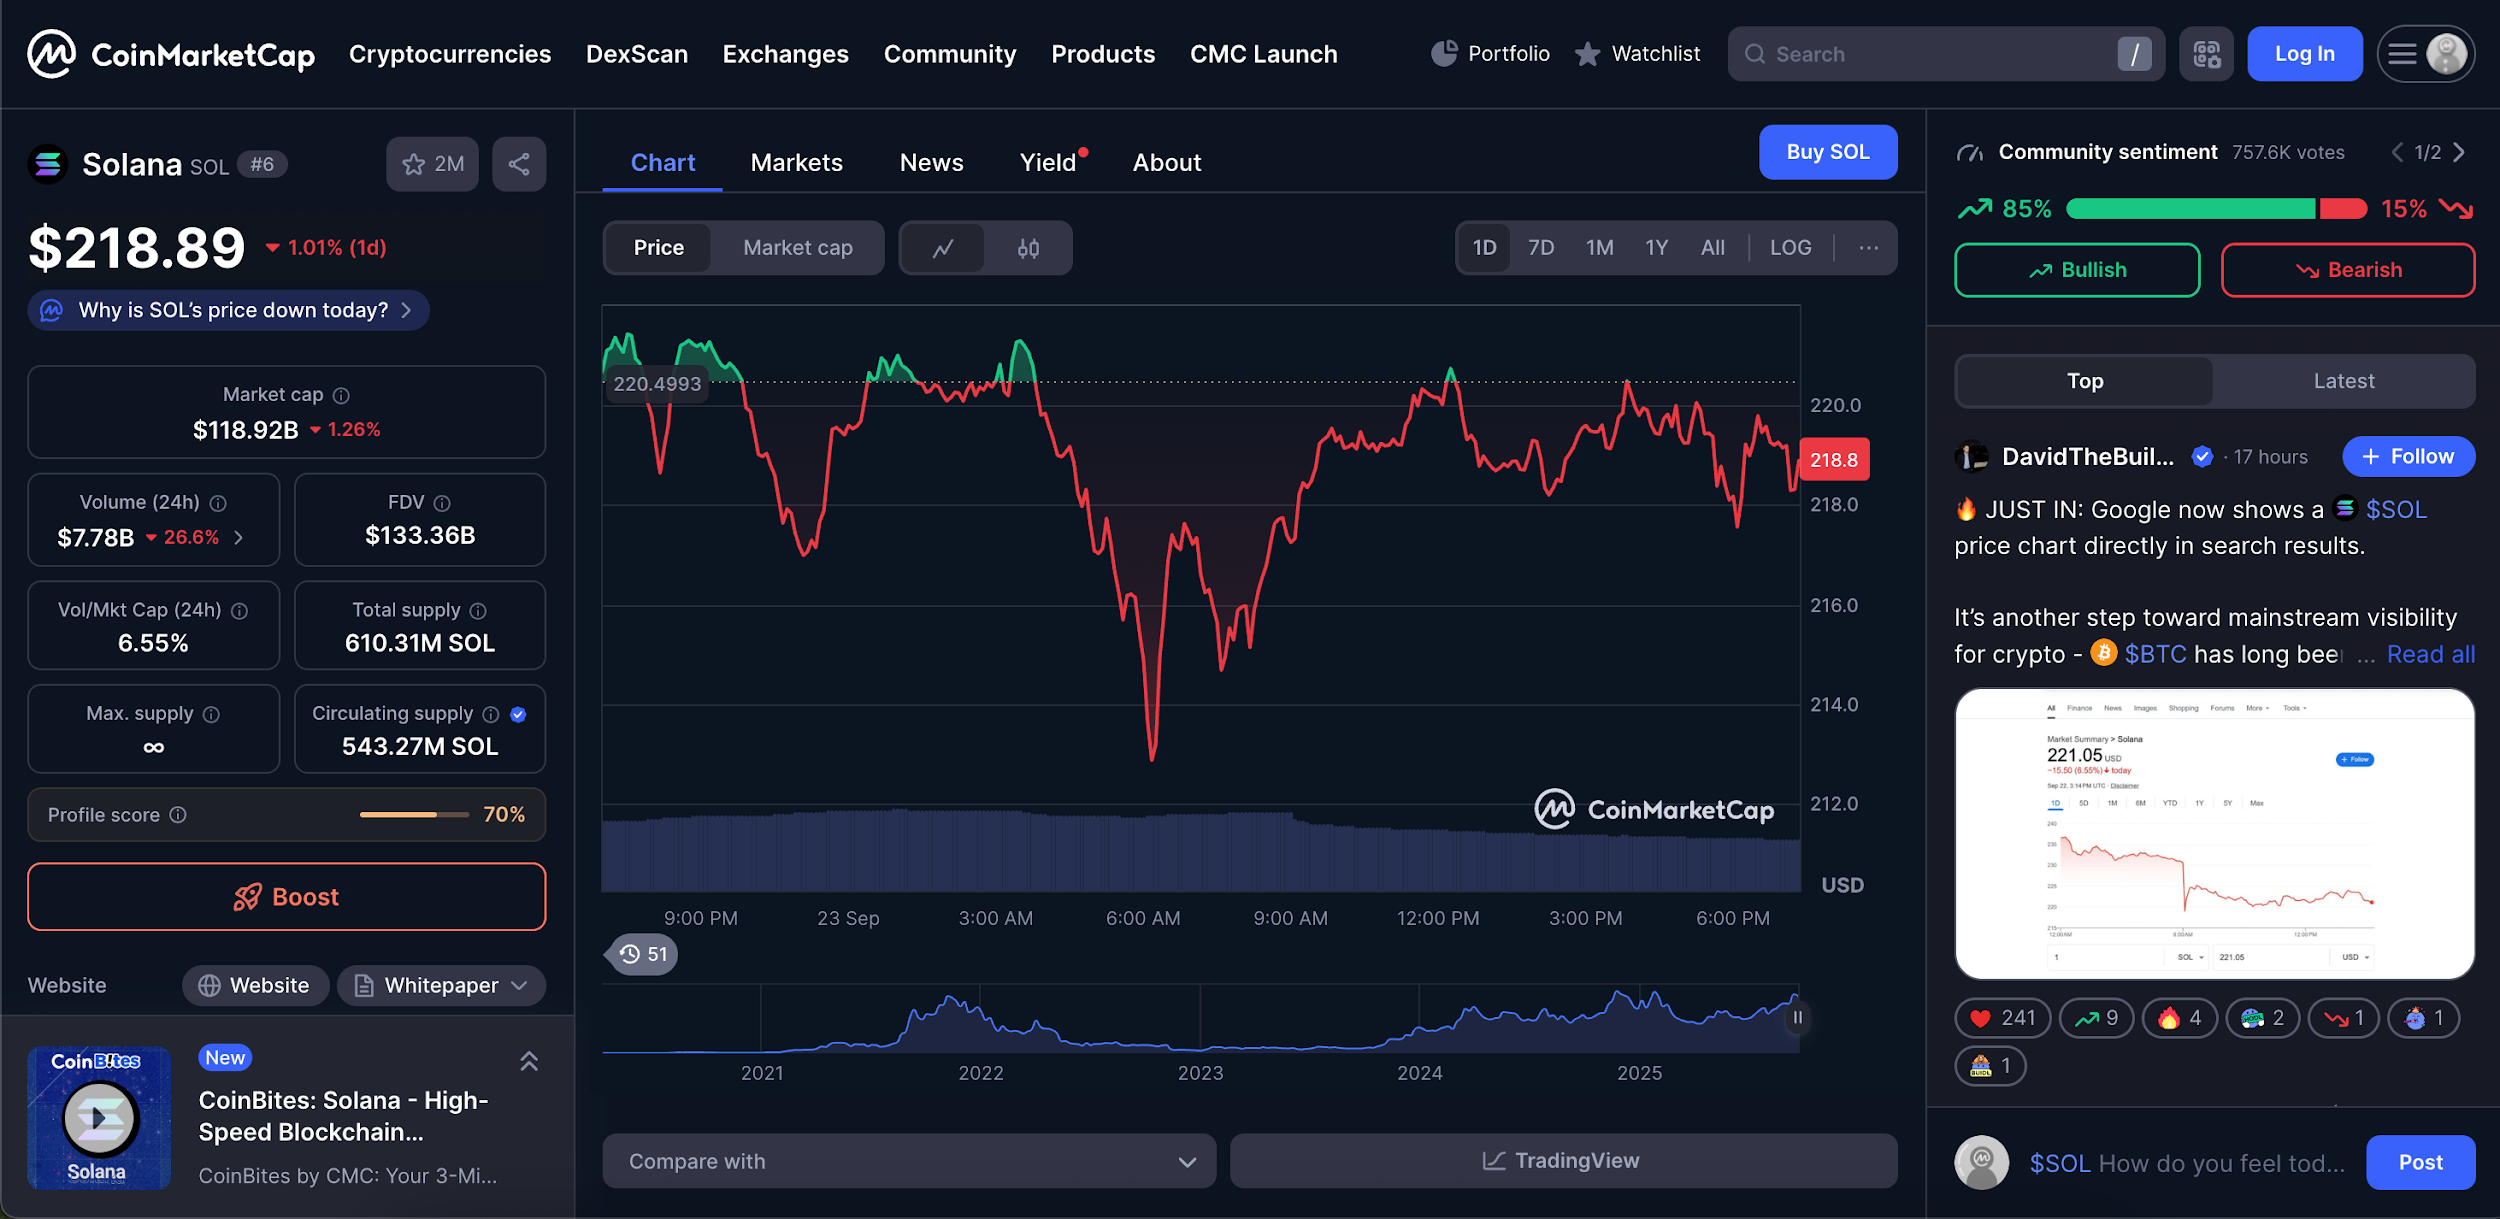2500x1219 pixels.
Task: Select the 7D time range
Action: [1540, 247]
